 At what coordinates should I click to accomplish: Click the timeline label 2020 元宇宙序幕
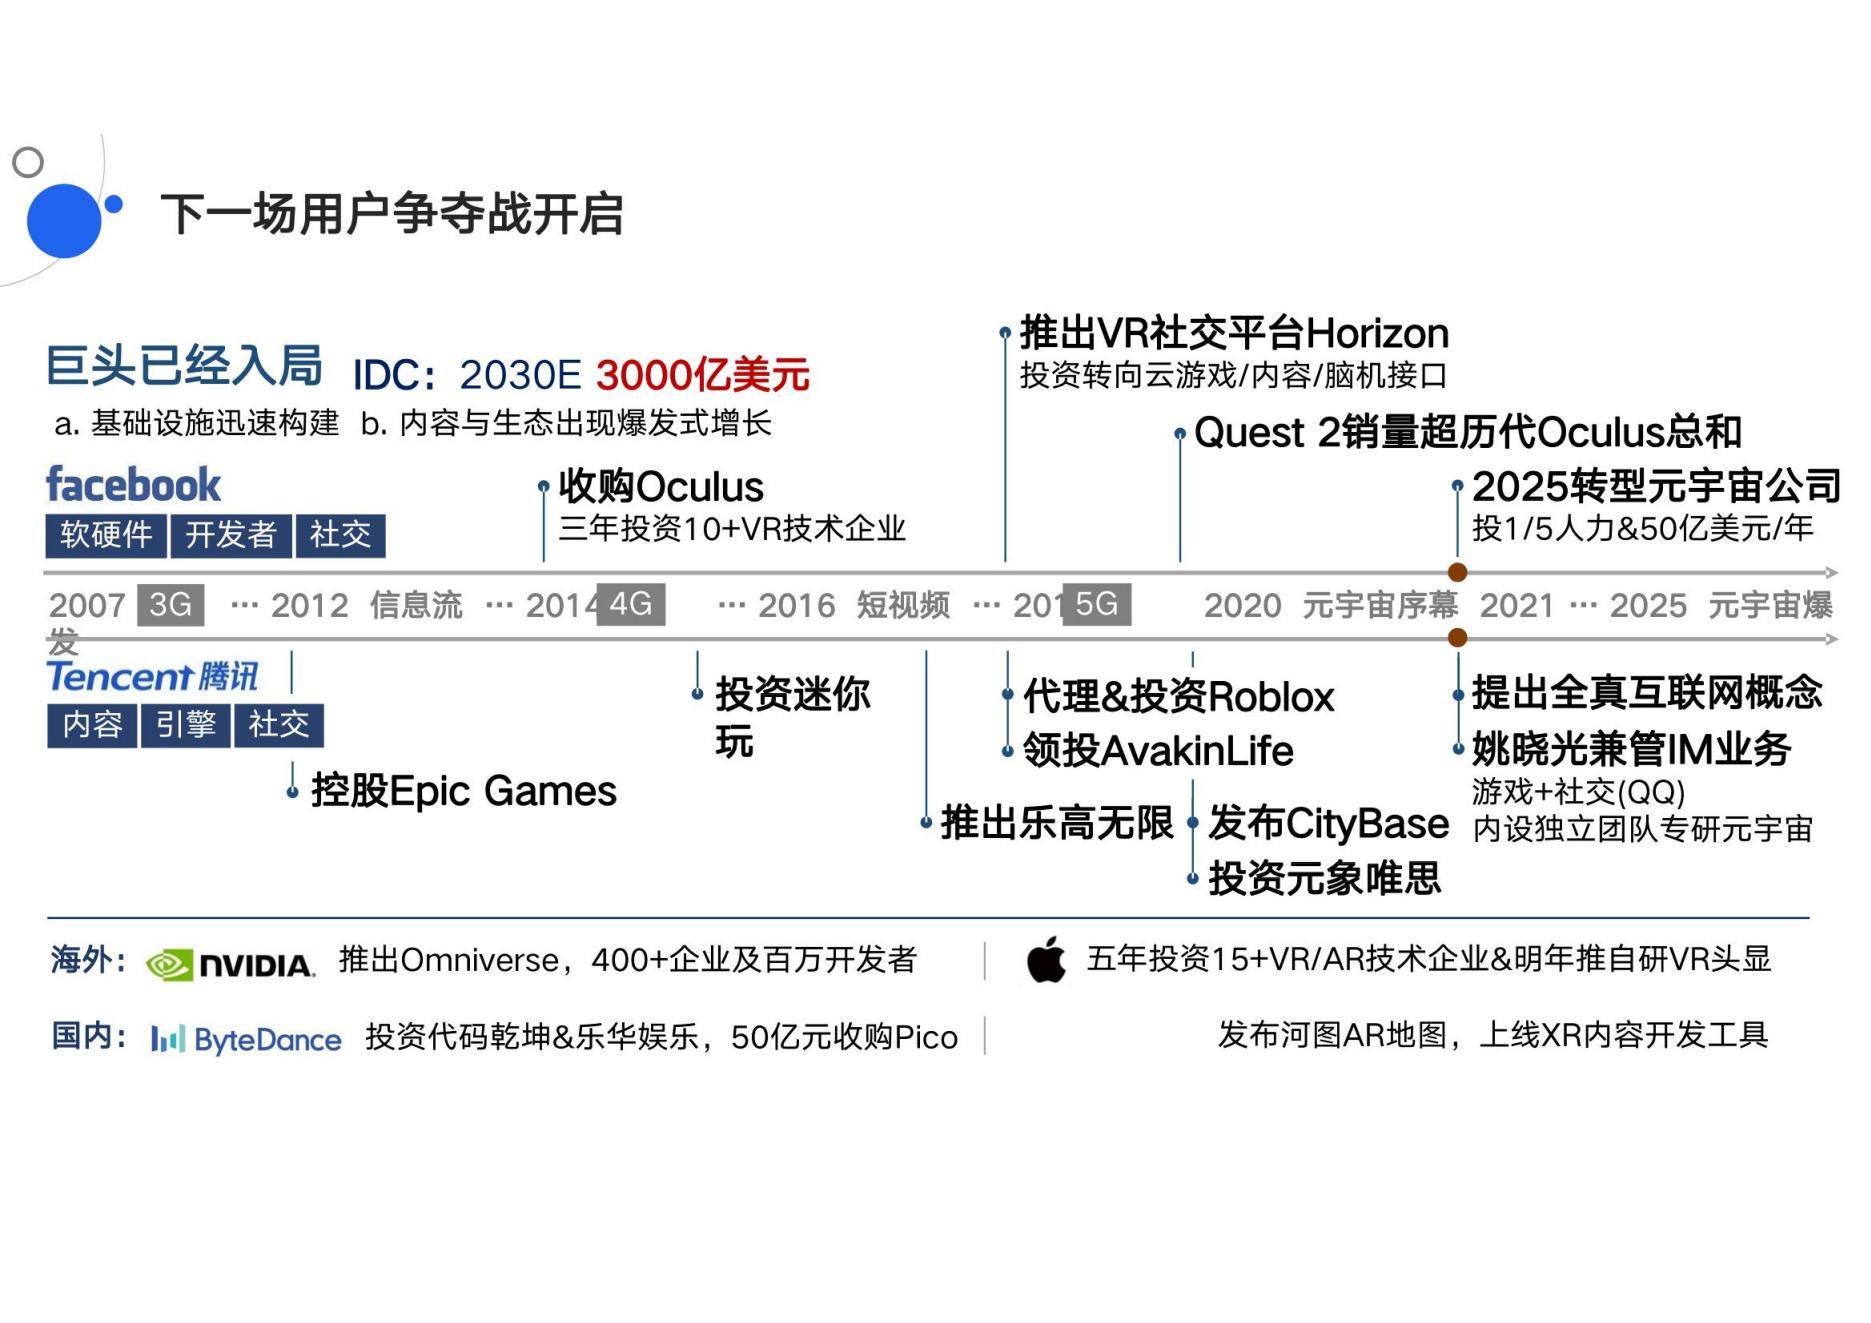pos(1331,605)
